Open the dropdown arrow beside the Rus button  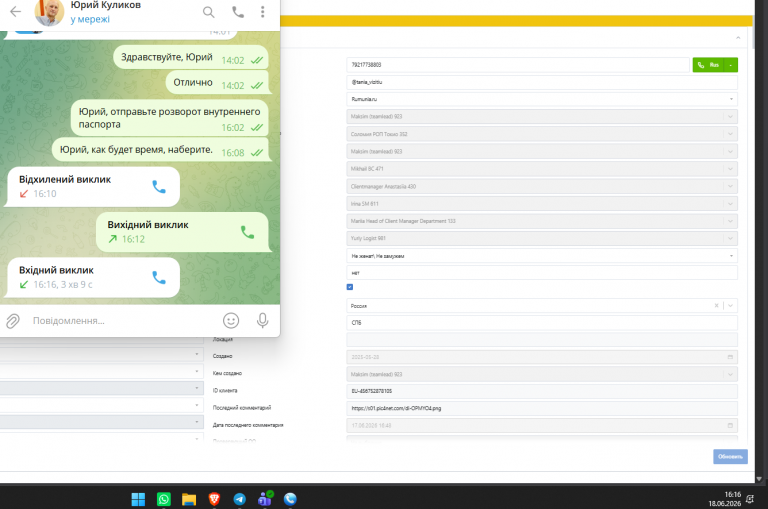pos(731,65)
